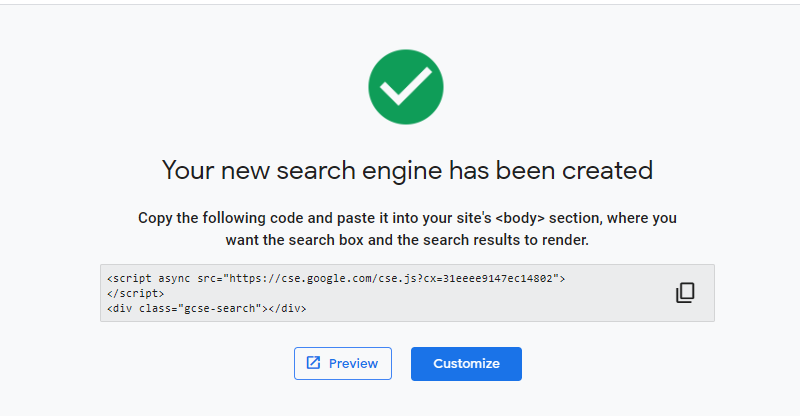Click the script async src line

(336, 279)
